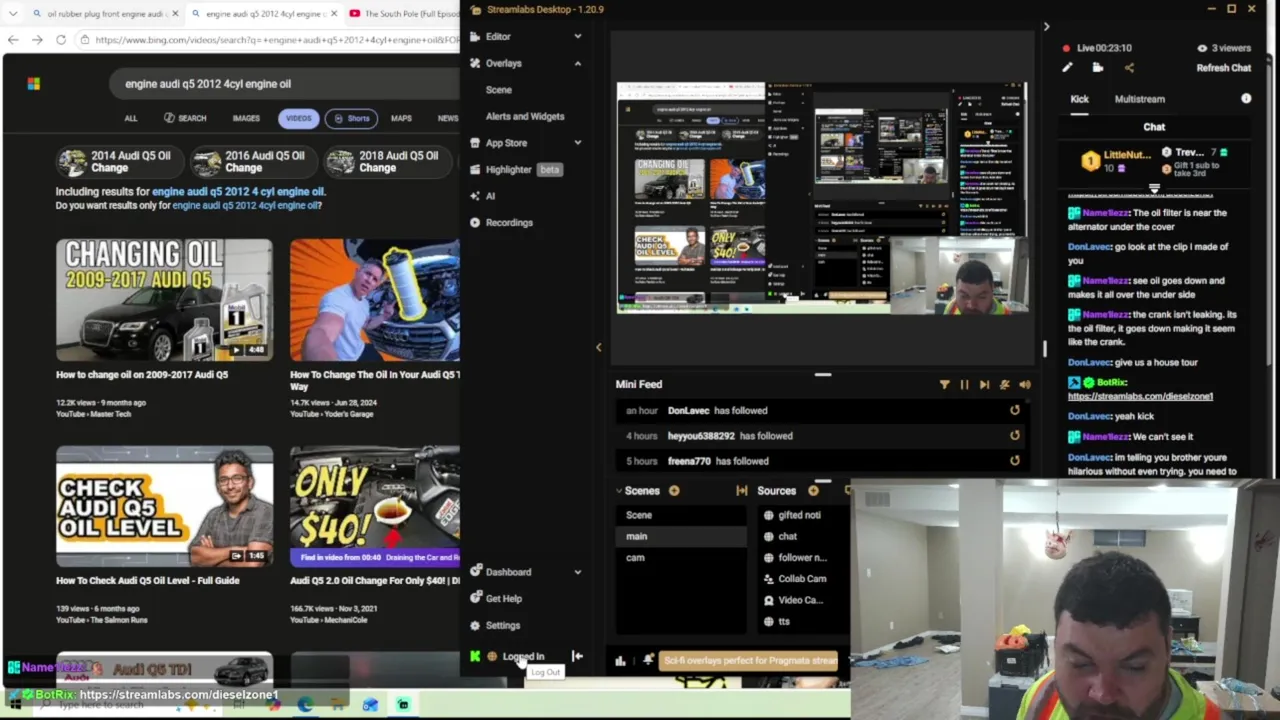Expand the App Store dropdown chevron
1280x720 pixels.
click(x=577, y=143)
